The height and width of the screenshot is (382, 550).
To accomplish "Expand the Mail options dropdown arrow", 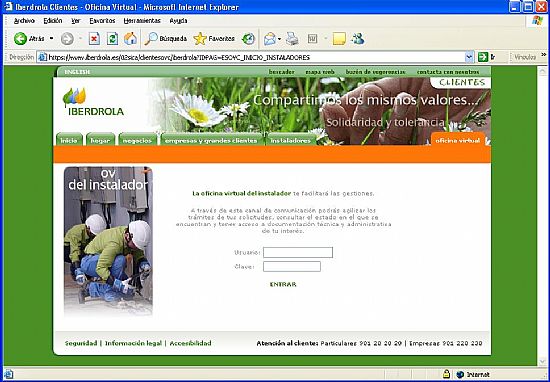I will [280, 39].
